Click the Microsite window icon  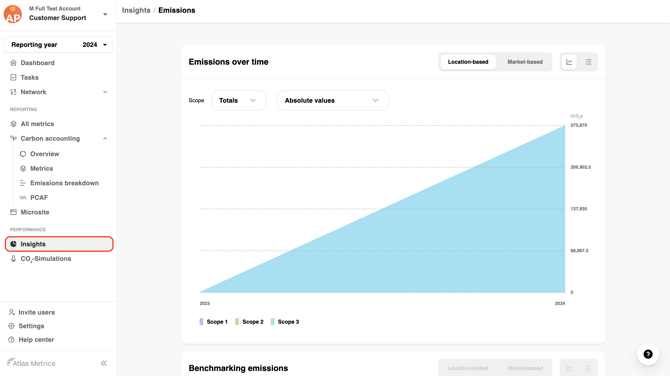point(13,212)
